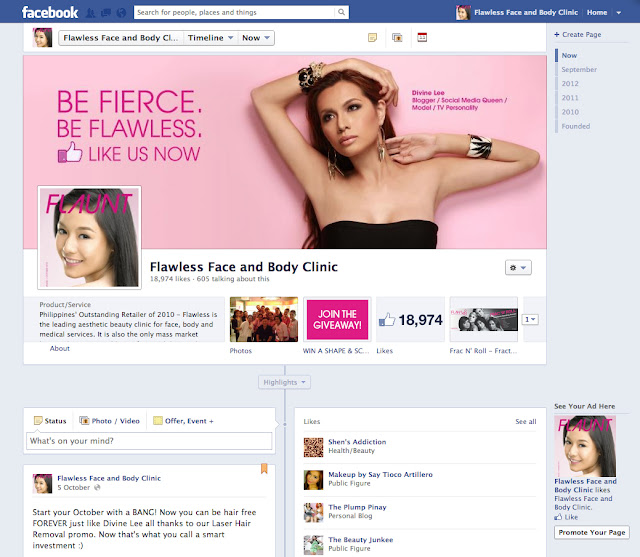The width and height of the screenshot is (640, 557).
Task: Open the Highlights dropdown
Action: point(284,382)
